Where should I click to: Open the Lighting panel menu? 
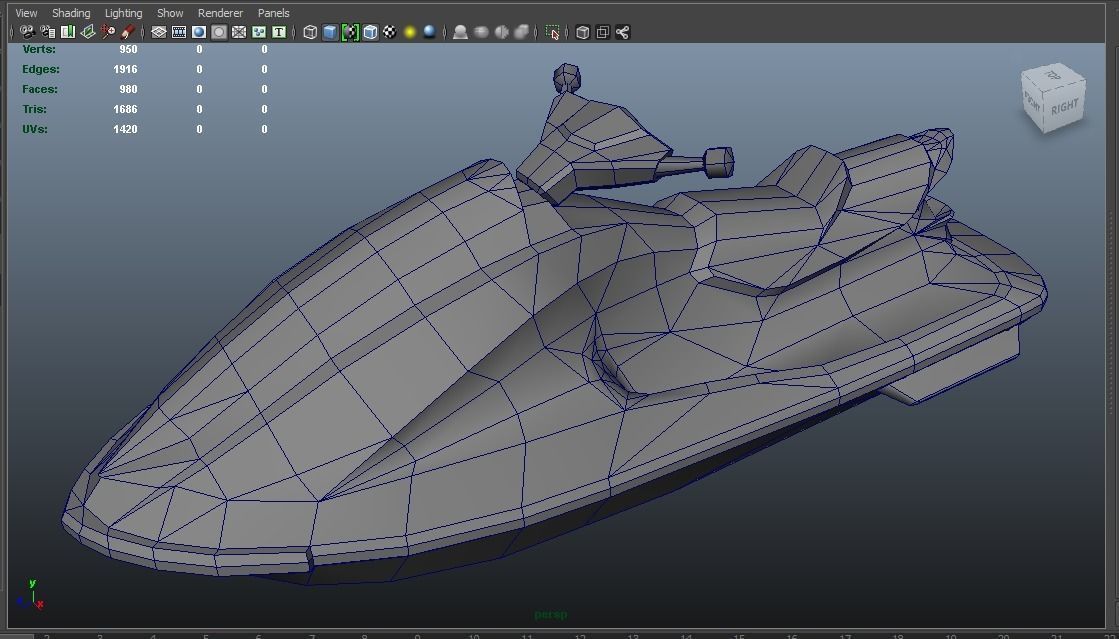[x=123, y=13]
